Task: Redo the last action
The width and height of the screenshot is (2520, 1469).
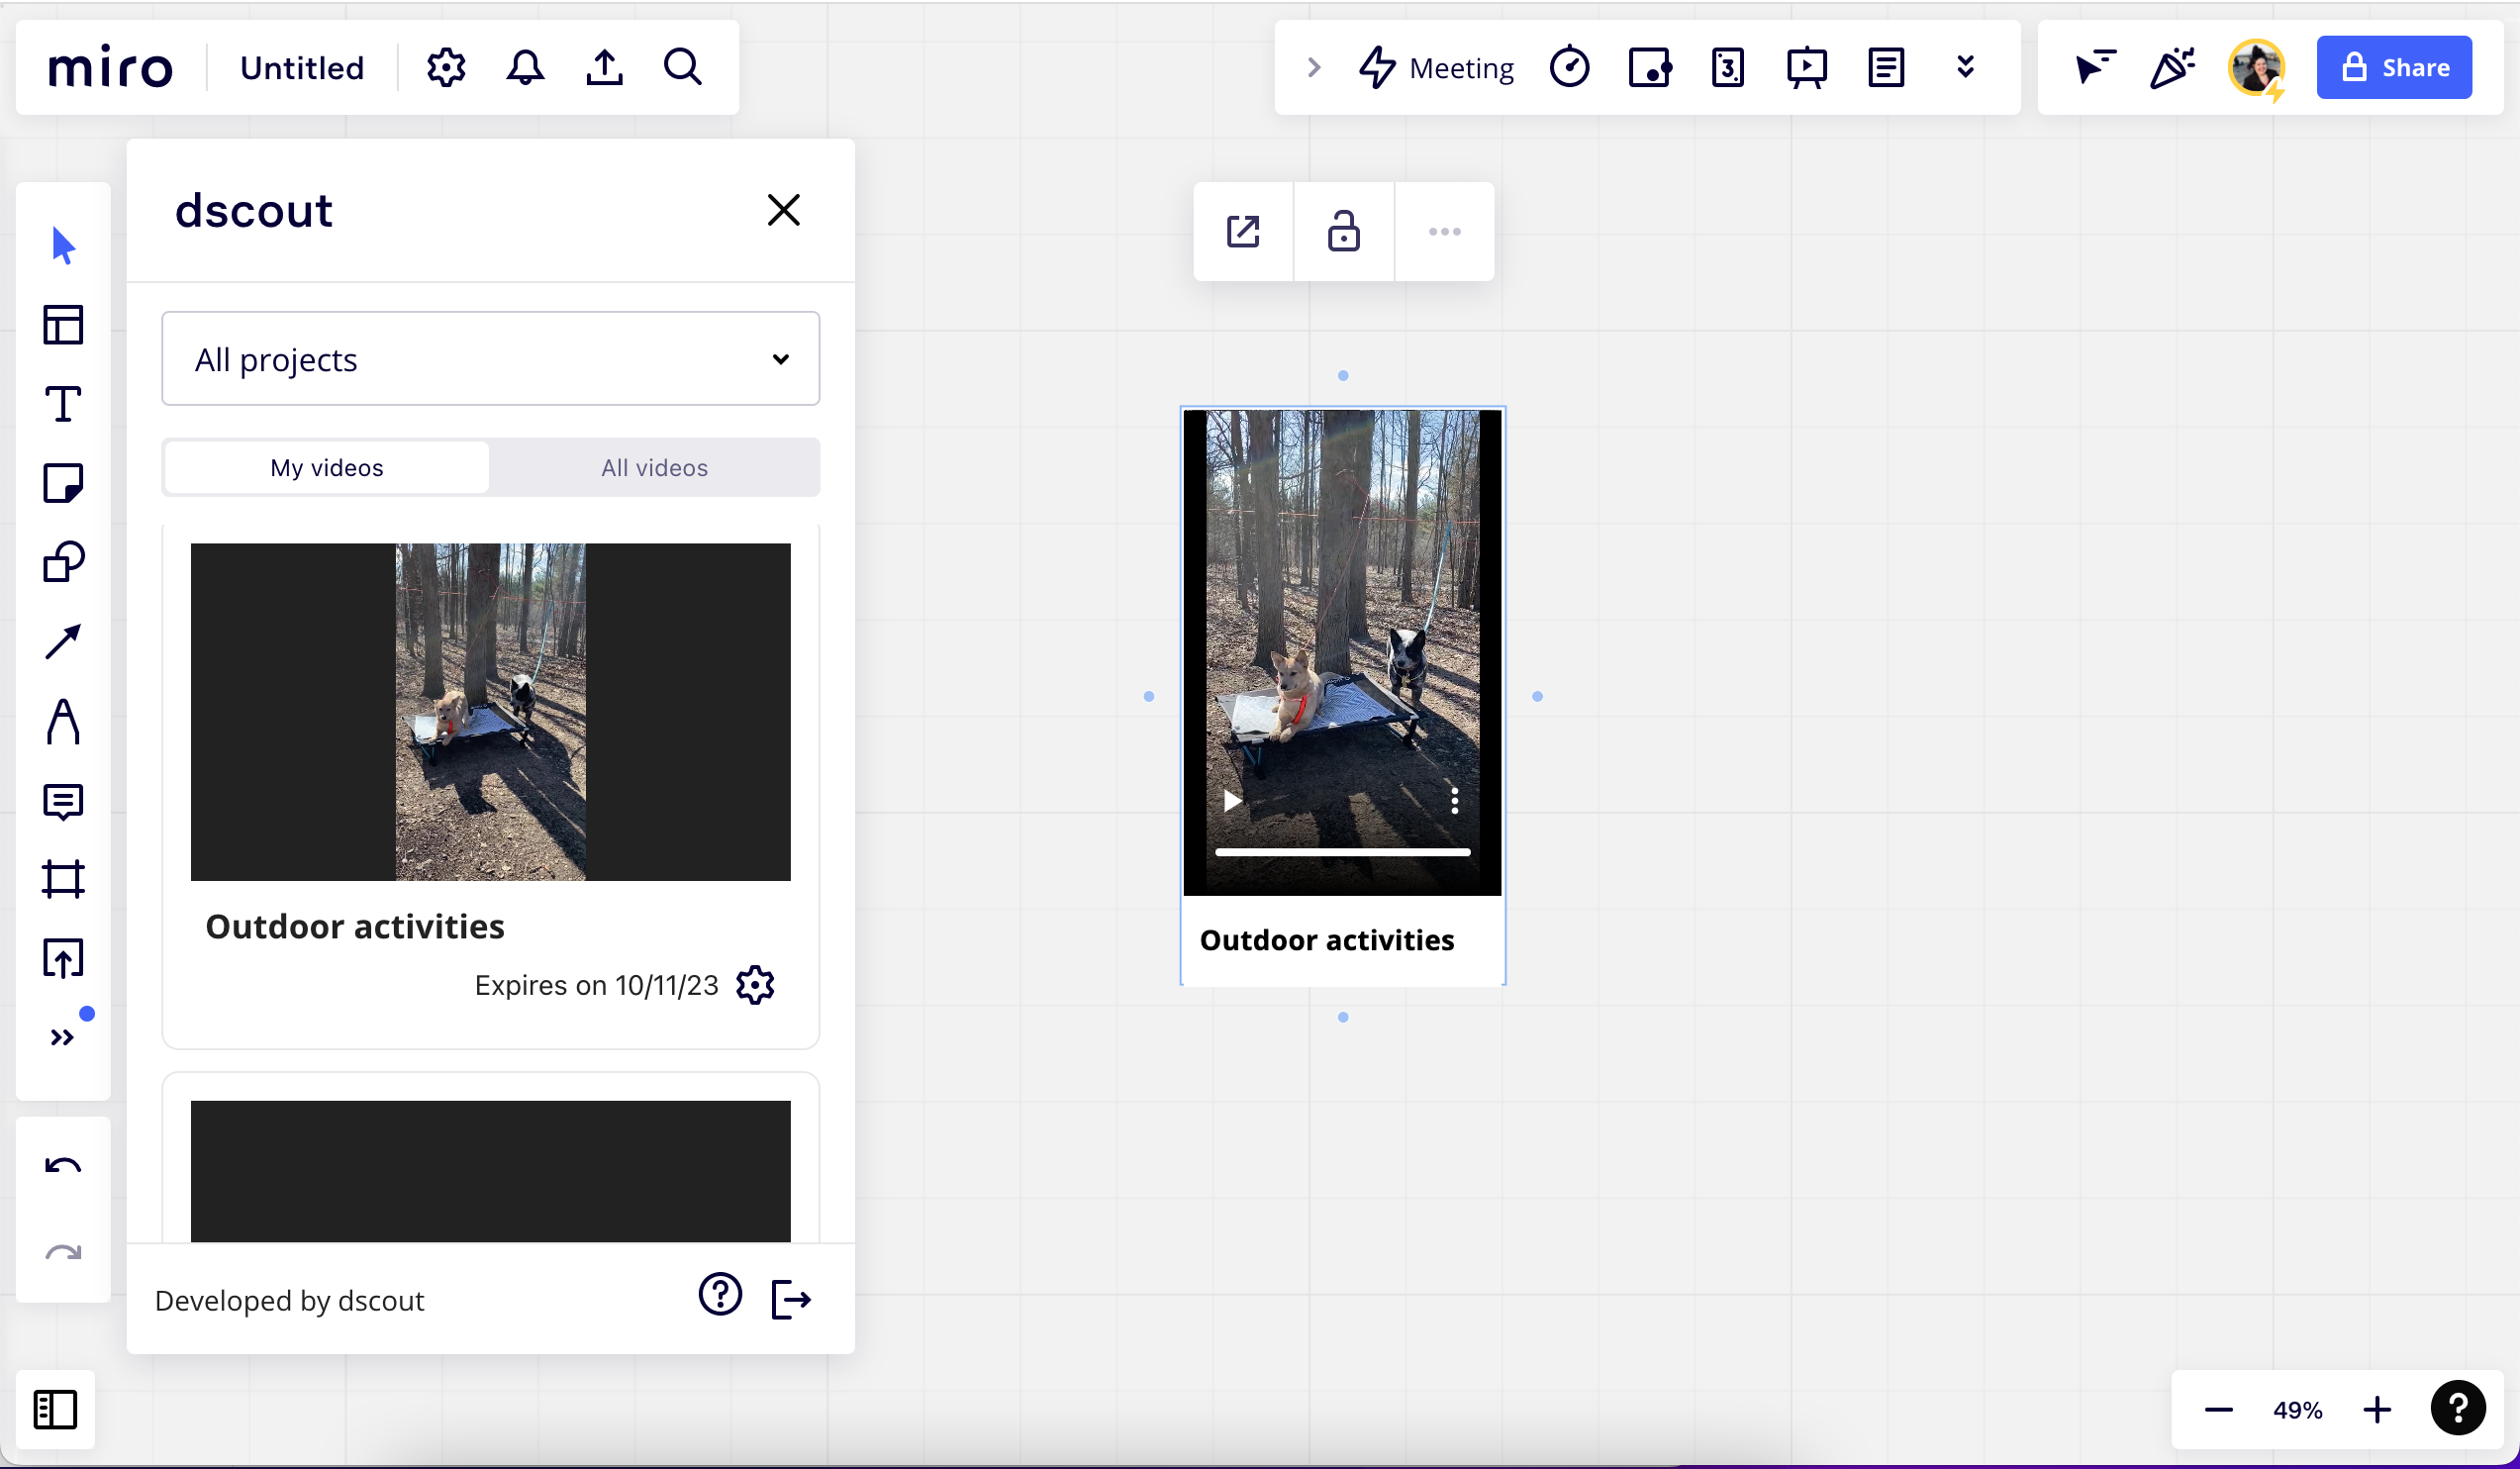Action: click(x=63, y=1252)
